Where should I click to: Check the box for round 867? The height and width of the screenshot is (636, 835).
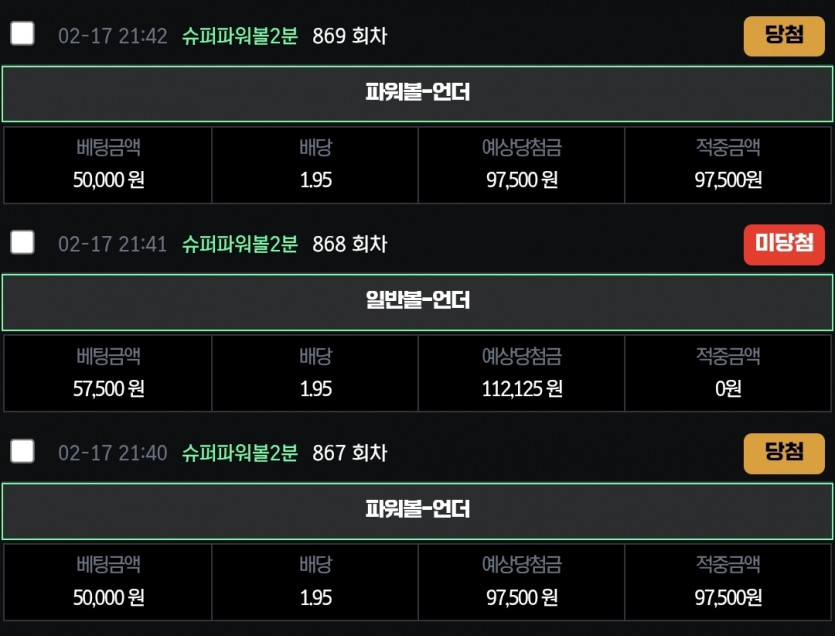(22, 451)
